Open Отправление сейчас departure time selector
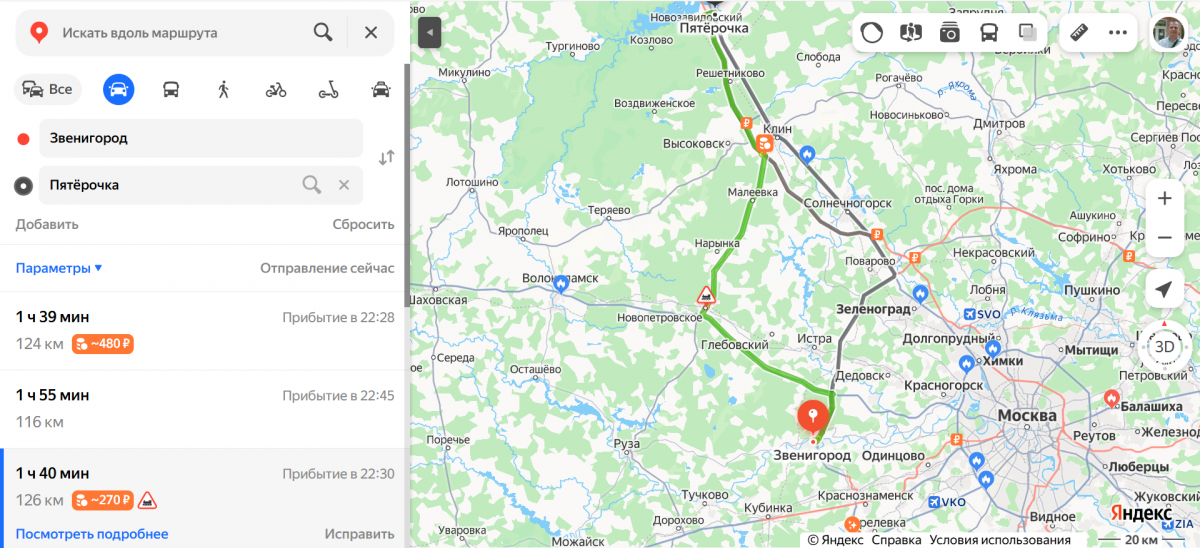 pyautogui.click(x=327, y=268)
